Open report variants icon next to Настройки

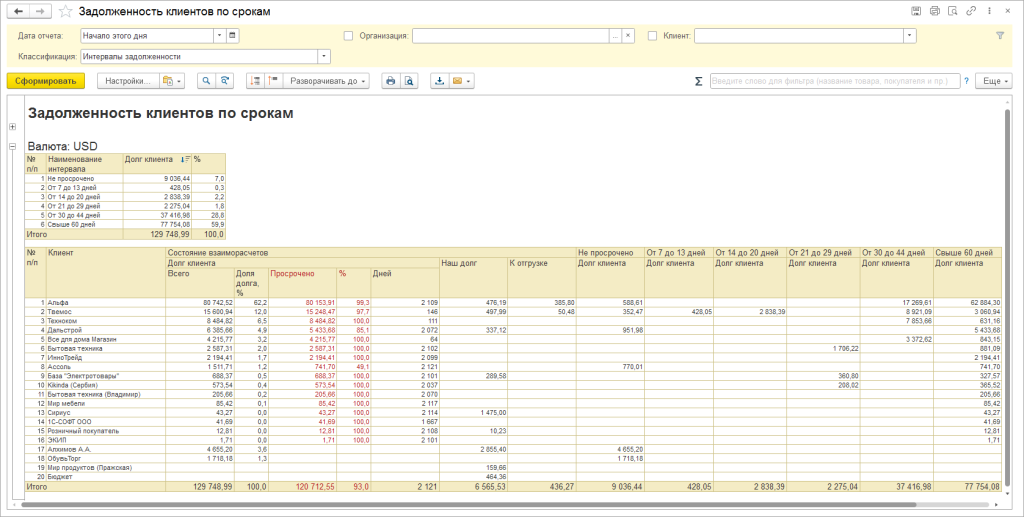tap(172, 81)
